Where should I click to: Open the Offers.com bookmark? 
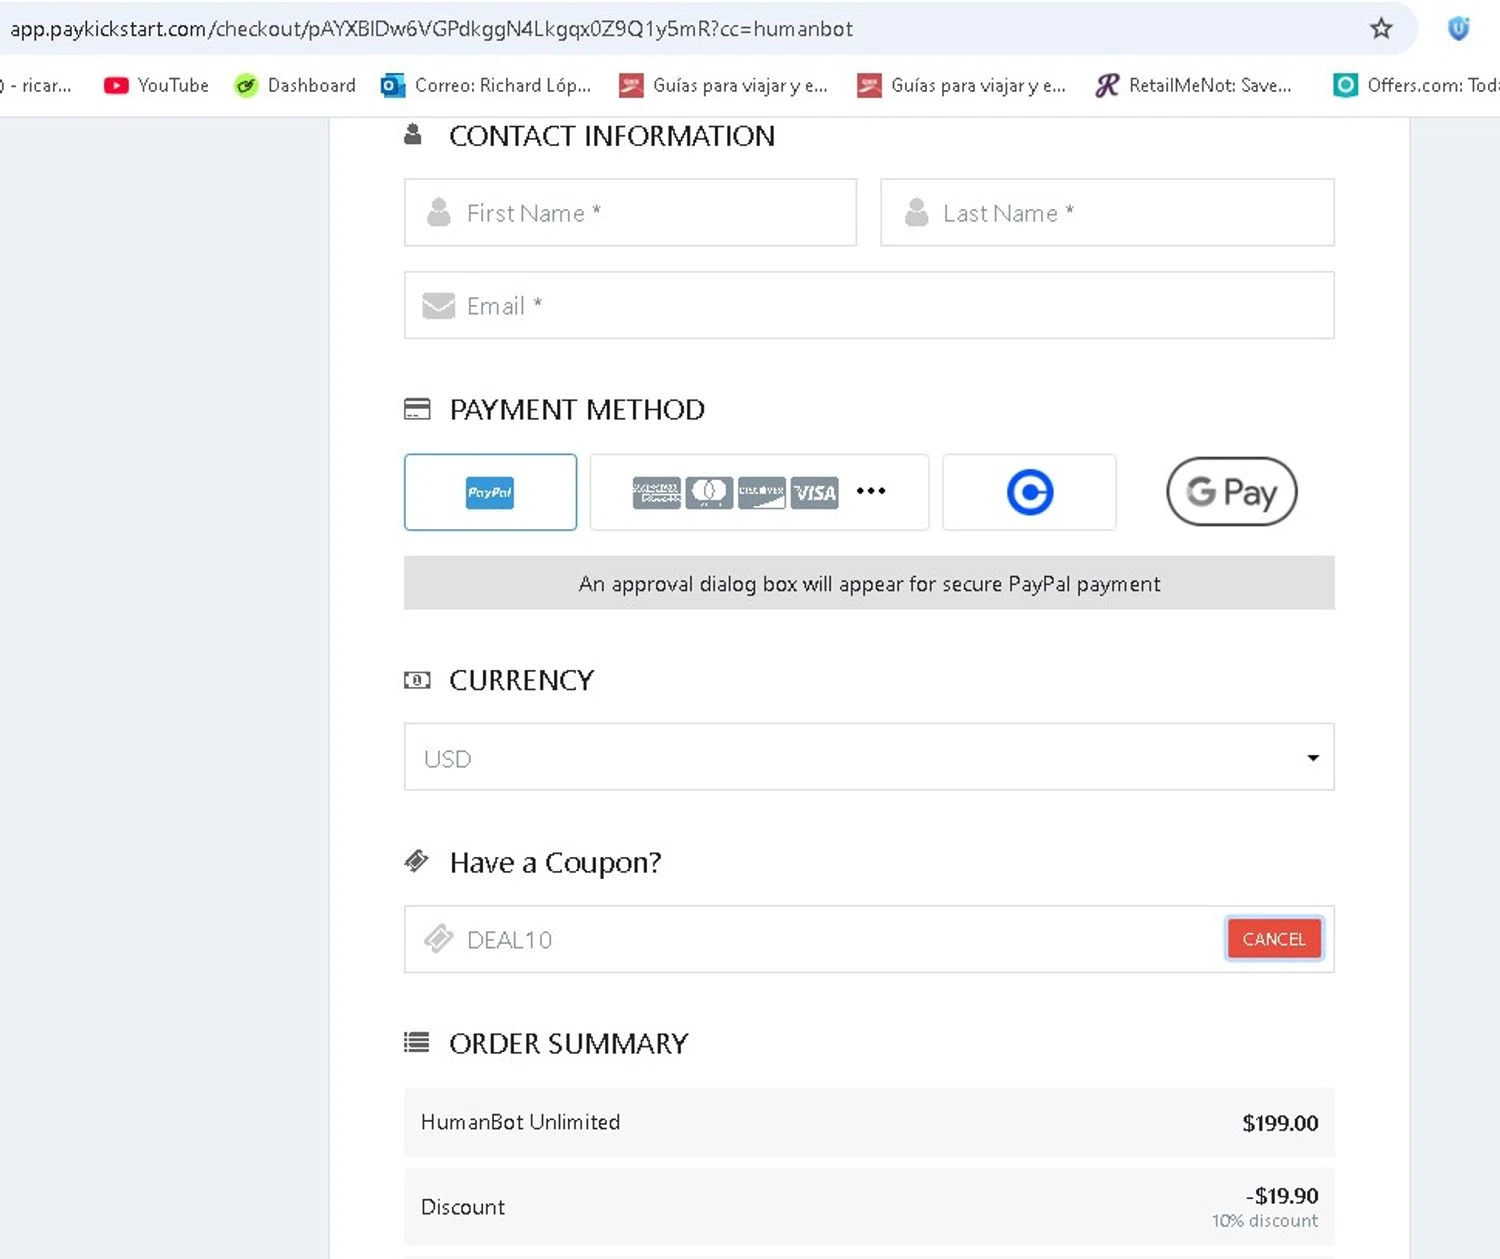[x=1415, y=86]
